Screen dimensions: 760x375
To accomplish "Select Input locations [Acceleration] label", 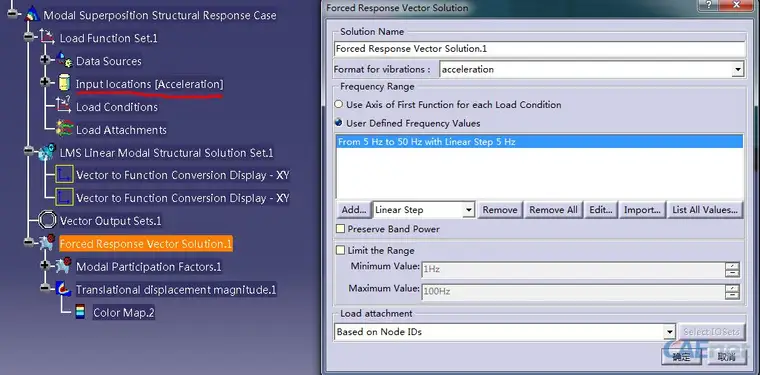I will pyautogui.click(x=149, y=84).
